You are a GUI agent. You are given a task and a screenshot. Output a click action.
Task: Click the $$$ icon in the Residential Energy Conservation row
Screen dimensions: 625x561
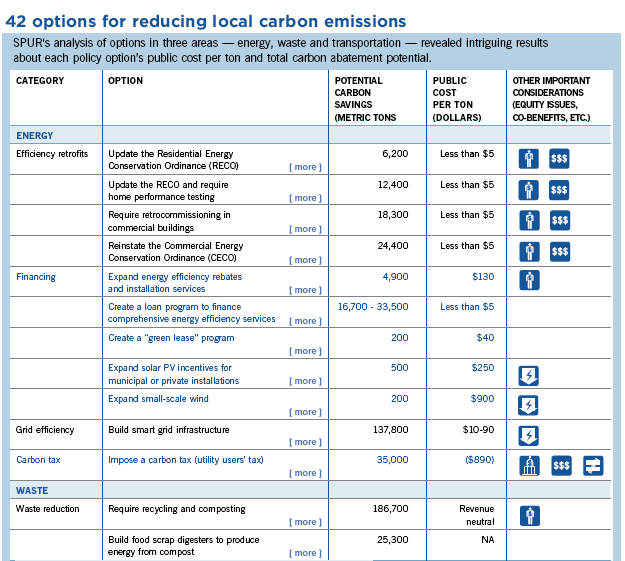(x=559, y=159)
